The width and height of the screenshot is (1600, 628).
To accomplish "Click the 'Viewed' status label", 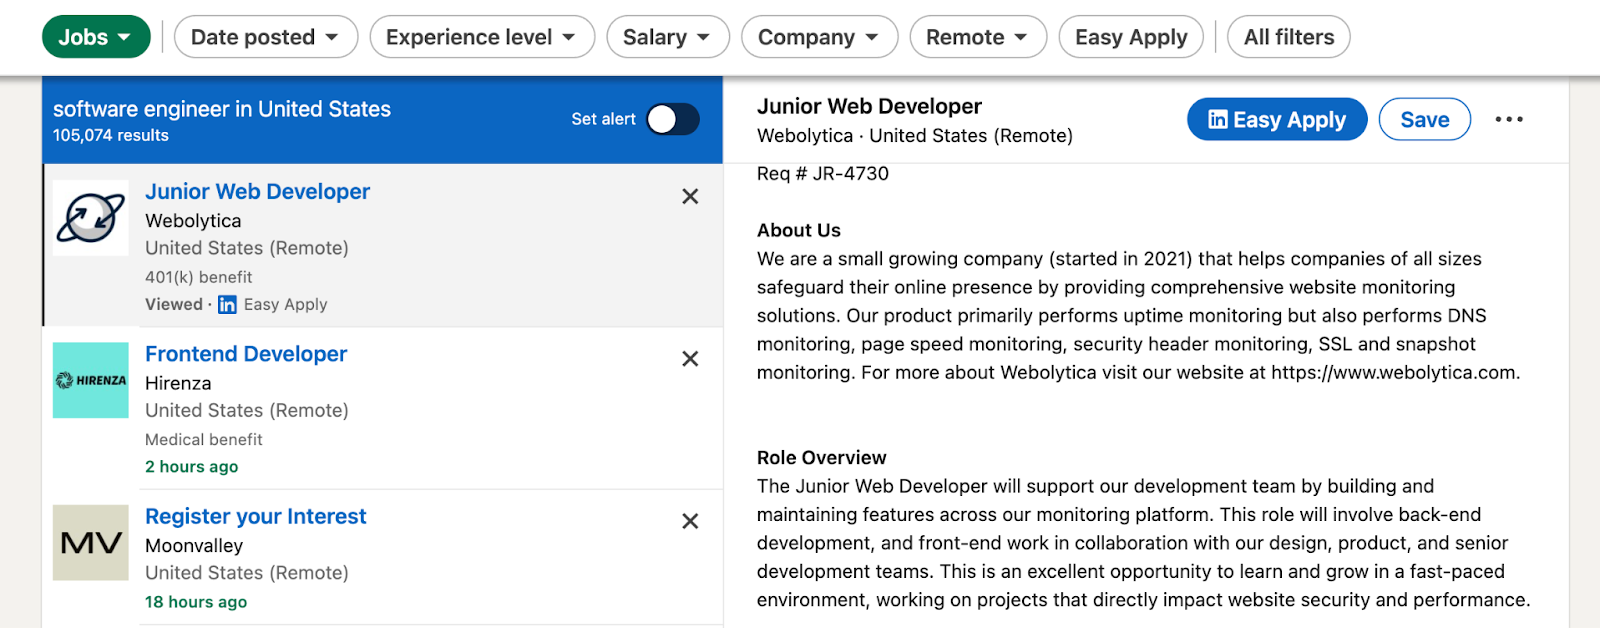I will tap(174, 304).
